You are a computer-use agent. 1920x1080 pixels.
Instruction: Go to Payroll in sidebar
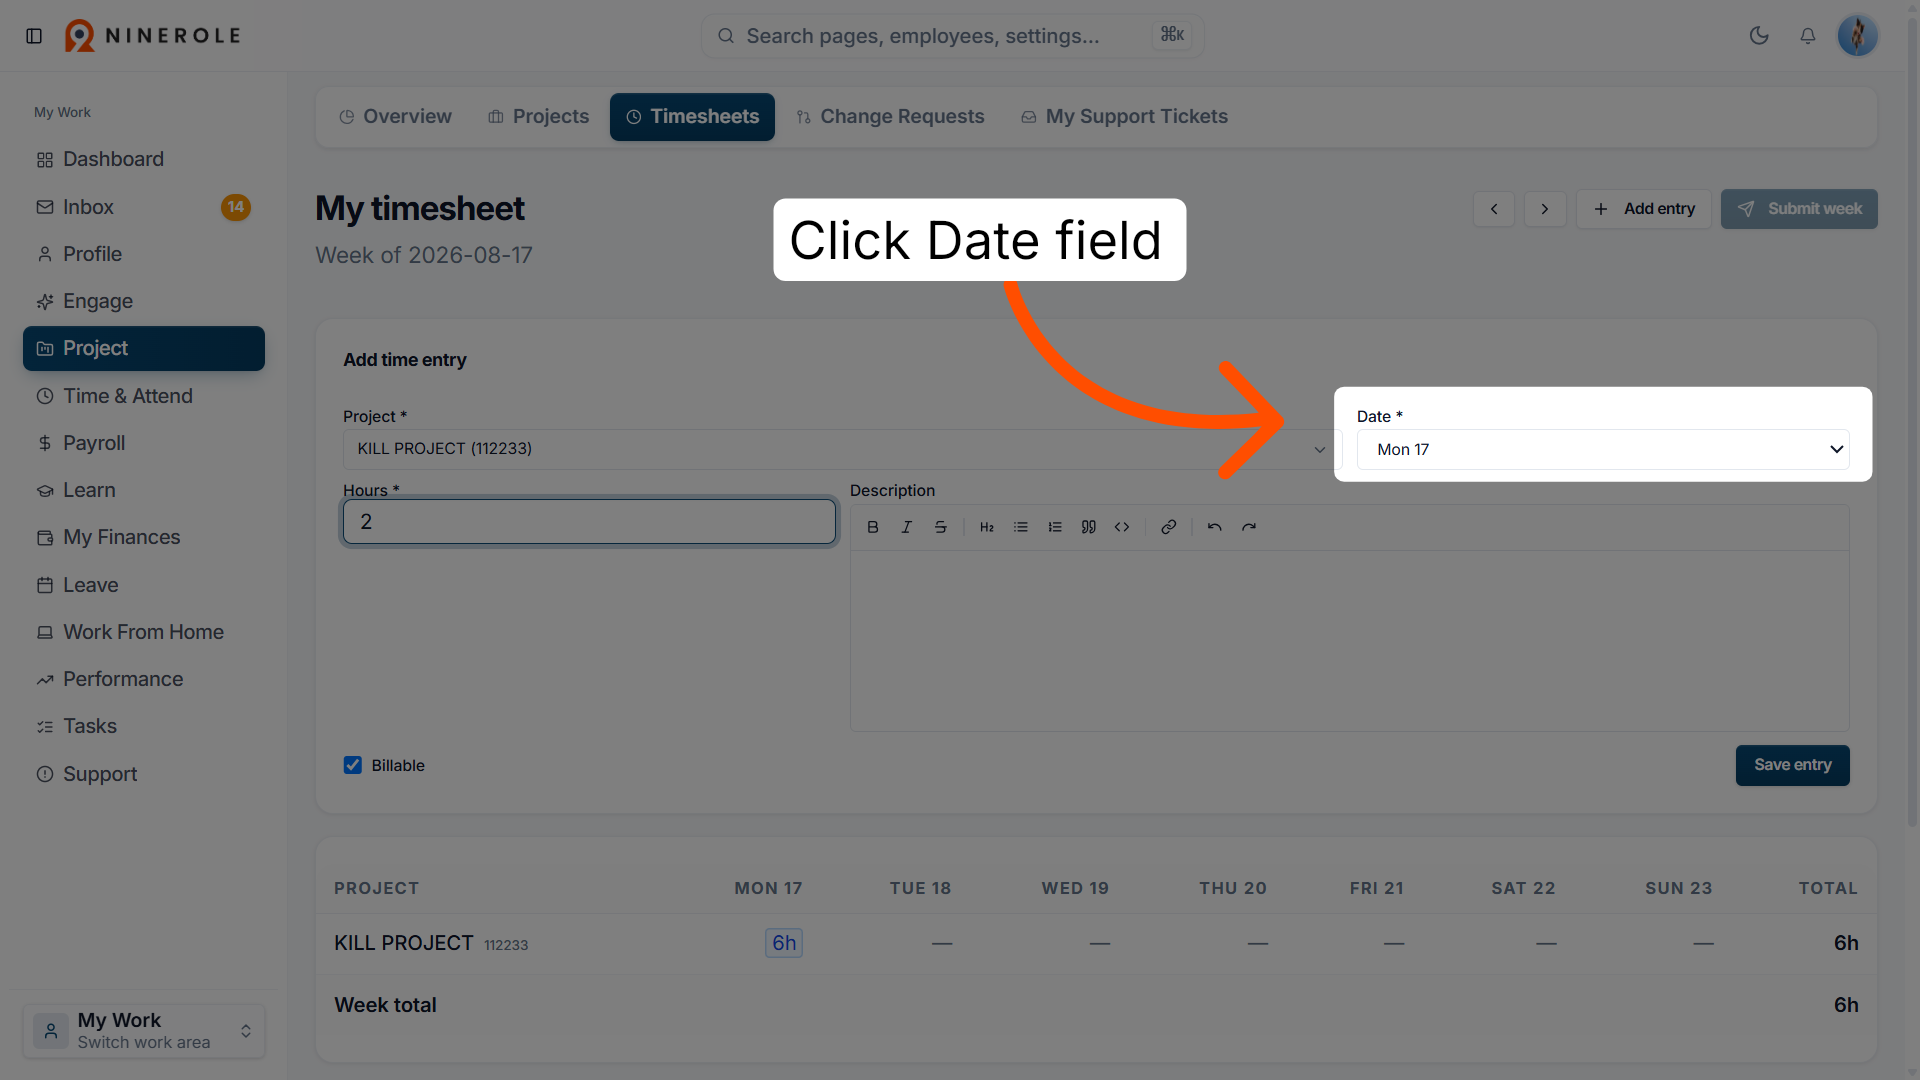[x=144, y=443]
